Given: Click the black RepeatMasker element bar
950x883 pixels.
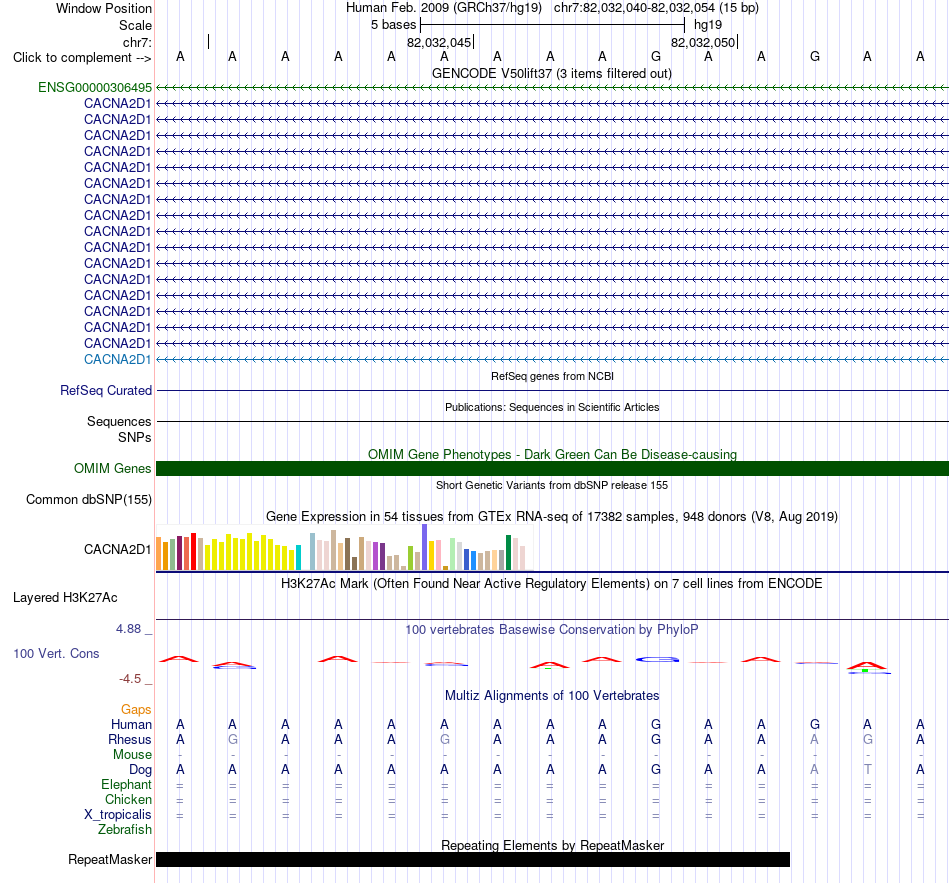Looking at the screenshot, I should click(x=473, y=859).
